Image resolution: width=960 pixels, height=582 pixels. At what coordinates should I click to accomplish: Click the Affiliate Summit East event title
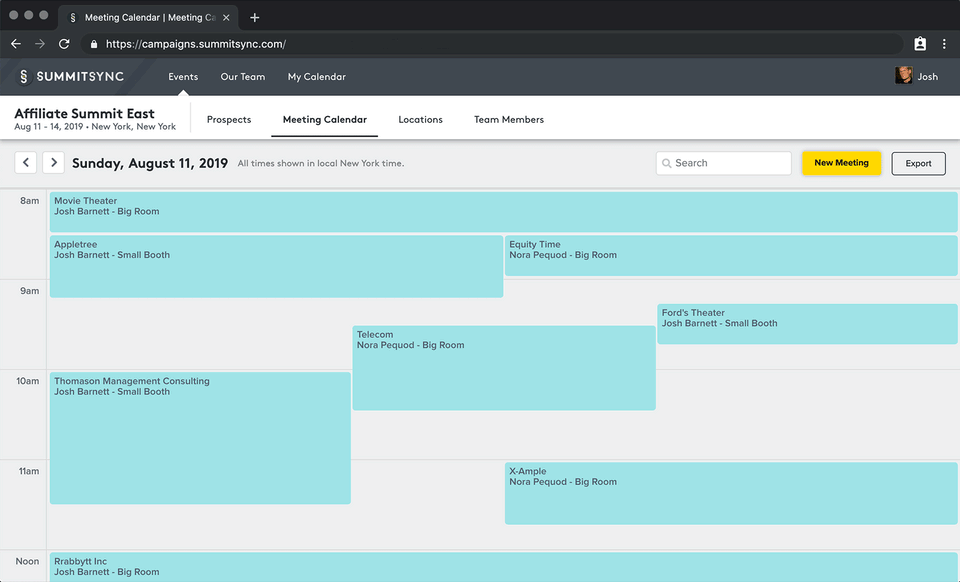84,113
